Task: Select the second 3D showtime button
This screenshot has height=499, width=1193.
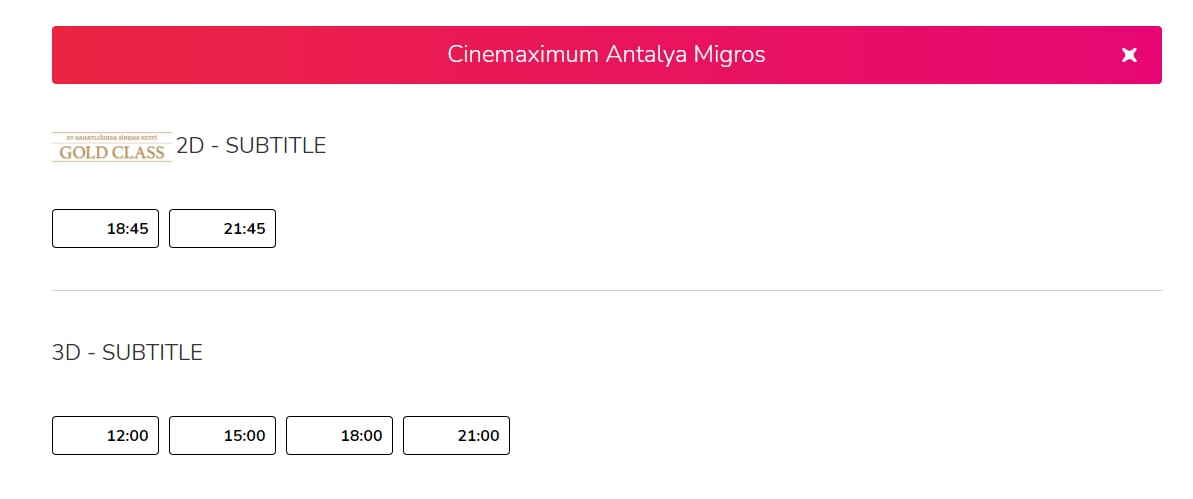Action: point(222,435)
